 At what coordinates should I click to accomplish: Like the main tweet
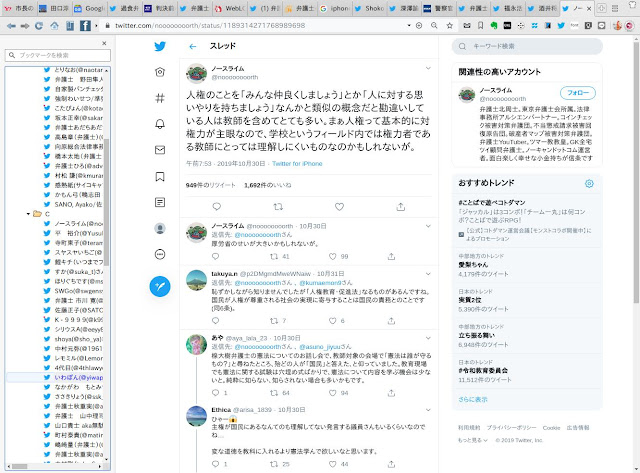(x=339, y=207)
